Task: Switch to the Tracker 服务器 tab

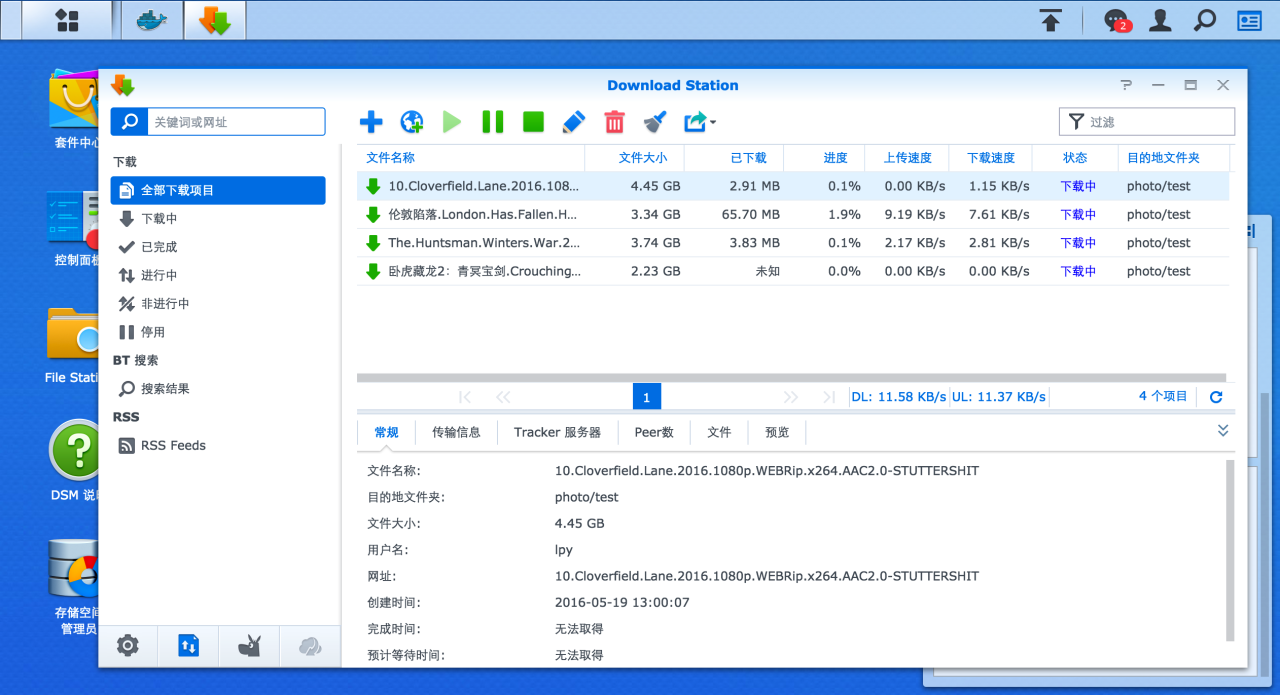Action: (x=557, y=432)
